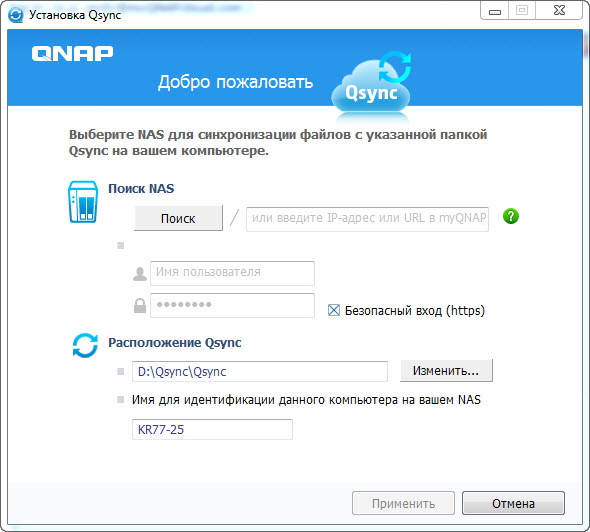Click the D:\Qsync\Qsync path field
Image resolution: width=590 pixels, height=532 pixels.
260,371
